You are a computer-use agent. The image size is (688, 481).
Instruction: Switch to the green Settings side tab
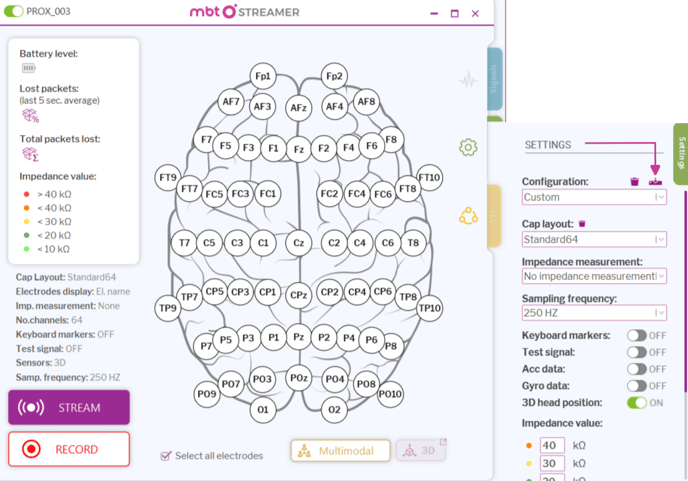[681, 154]
